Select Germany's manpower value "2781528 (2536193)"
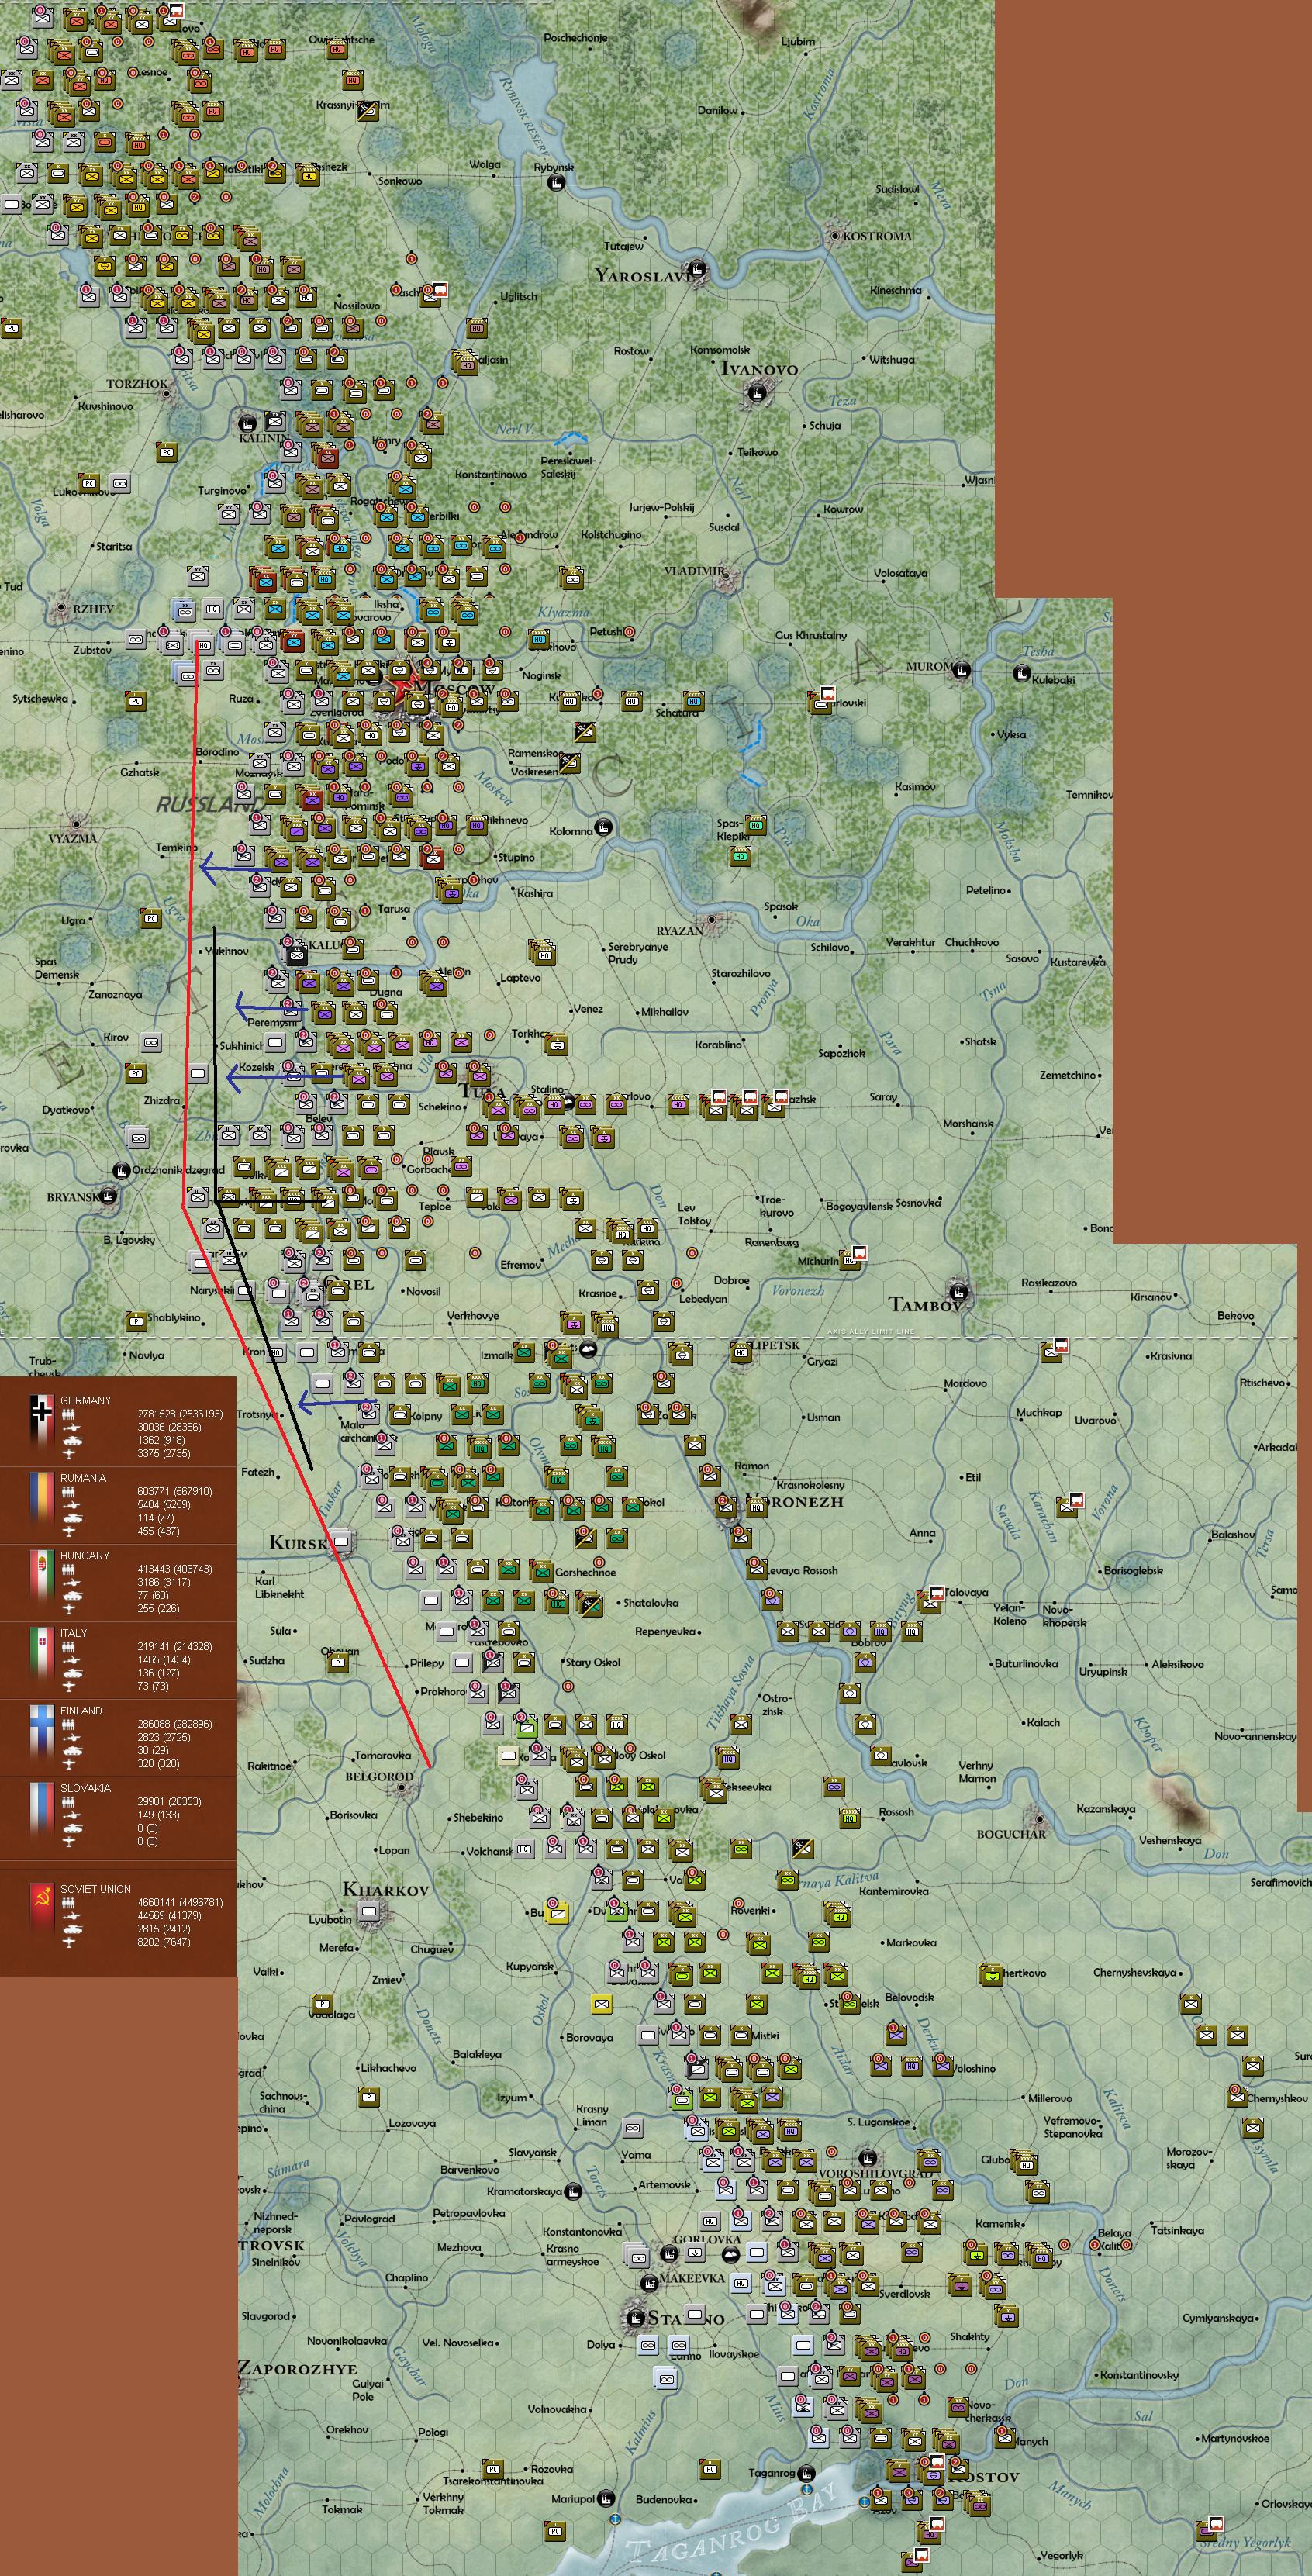Viewport: 1312px width, 2576px height. tap(180, 1414)
